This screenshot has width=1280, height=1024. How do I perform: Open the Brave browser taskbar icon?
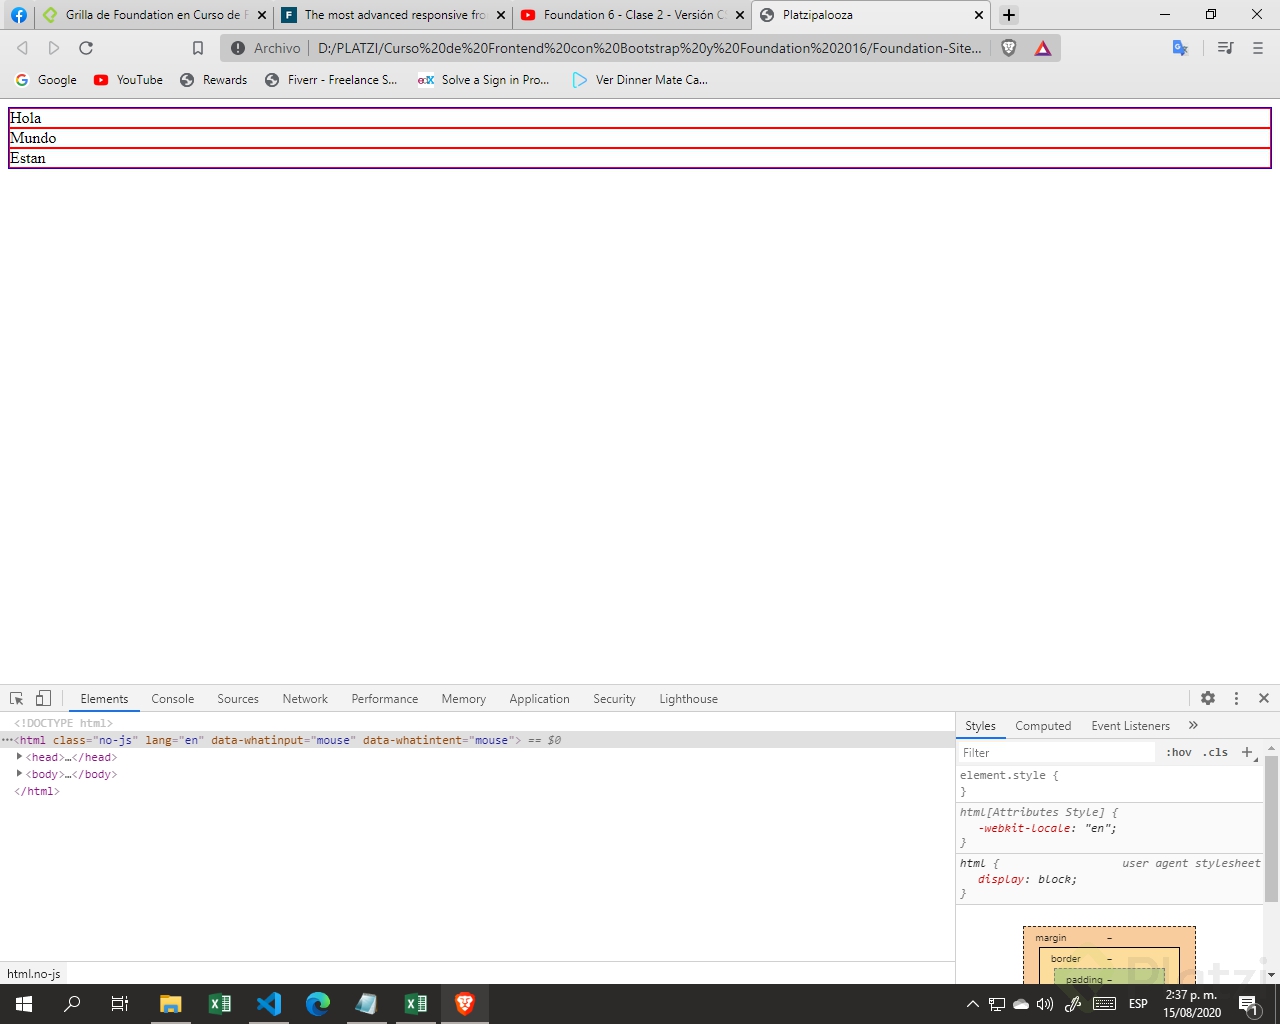tap(465, 1004)
